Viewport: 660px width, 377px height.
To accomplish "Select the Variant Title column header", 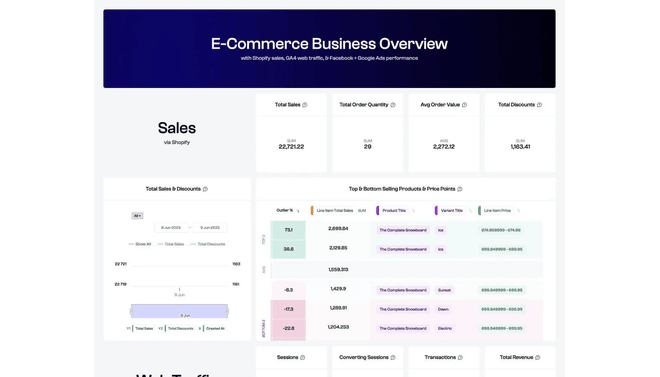I will coord(452,210).
